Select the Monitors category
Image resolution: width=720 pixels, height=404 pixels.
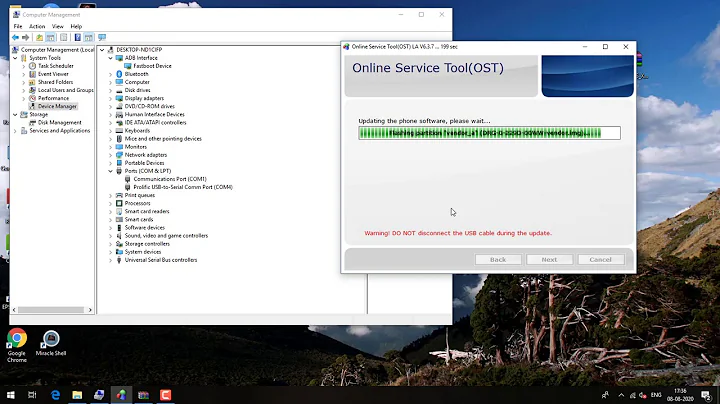pyautogui.click(x=136, y=147)
